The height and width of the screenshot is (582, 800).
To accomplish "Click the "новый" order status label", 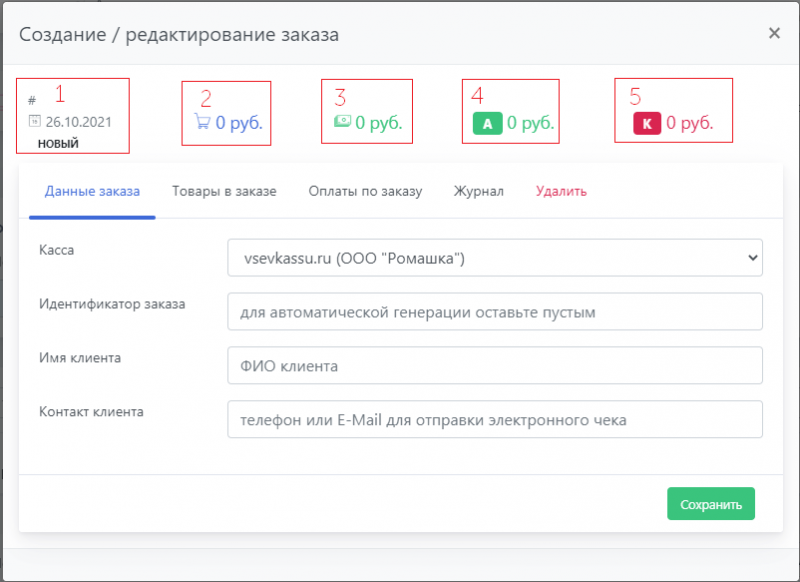I will click(58, 143).
